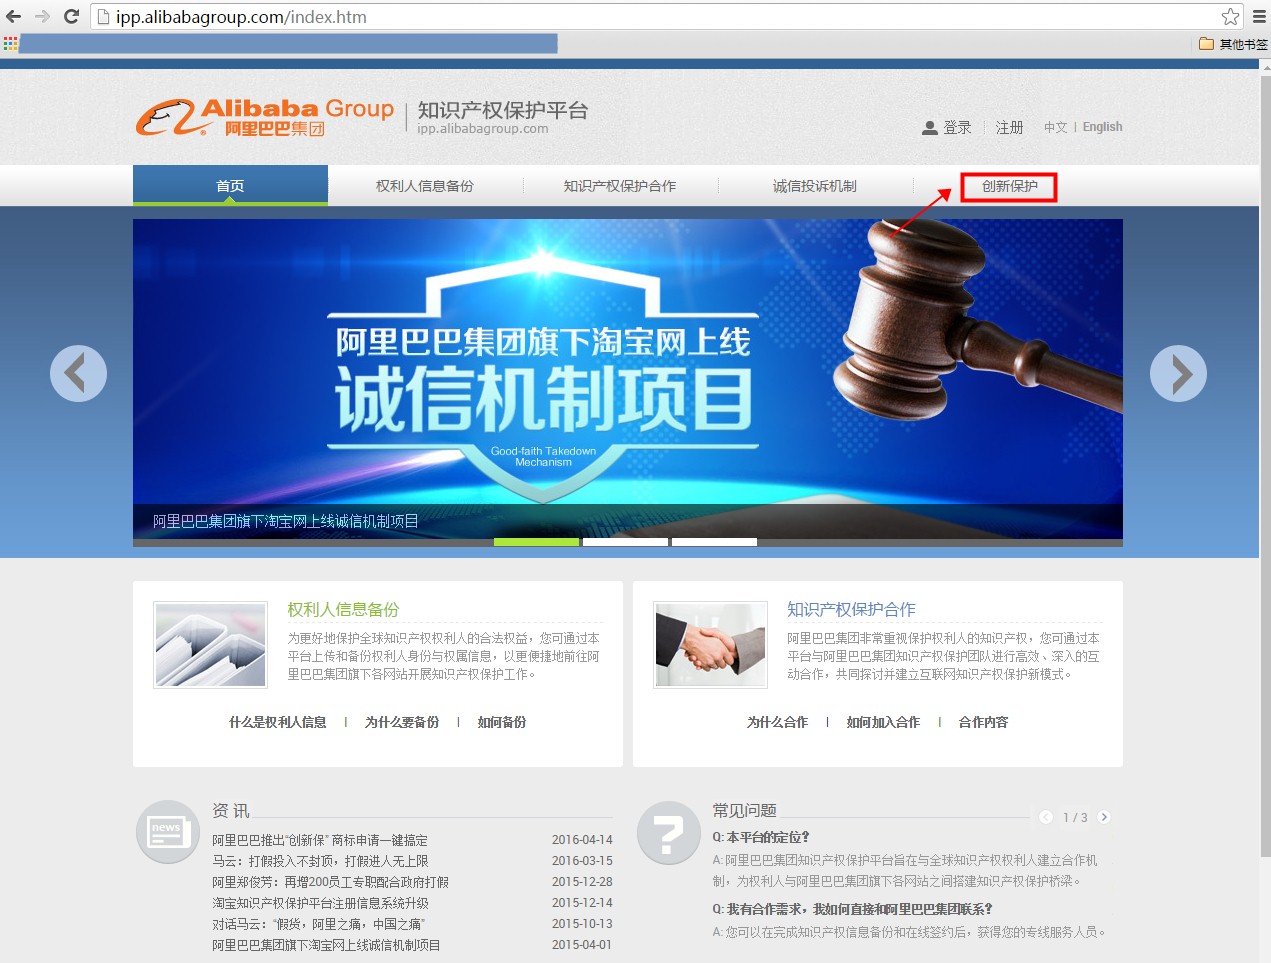The height and width of the screenshot is (963, 1271).
Task: Switch language to English
Action: pos(1102,127)
